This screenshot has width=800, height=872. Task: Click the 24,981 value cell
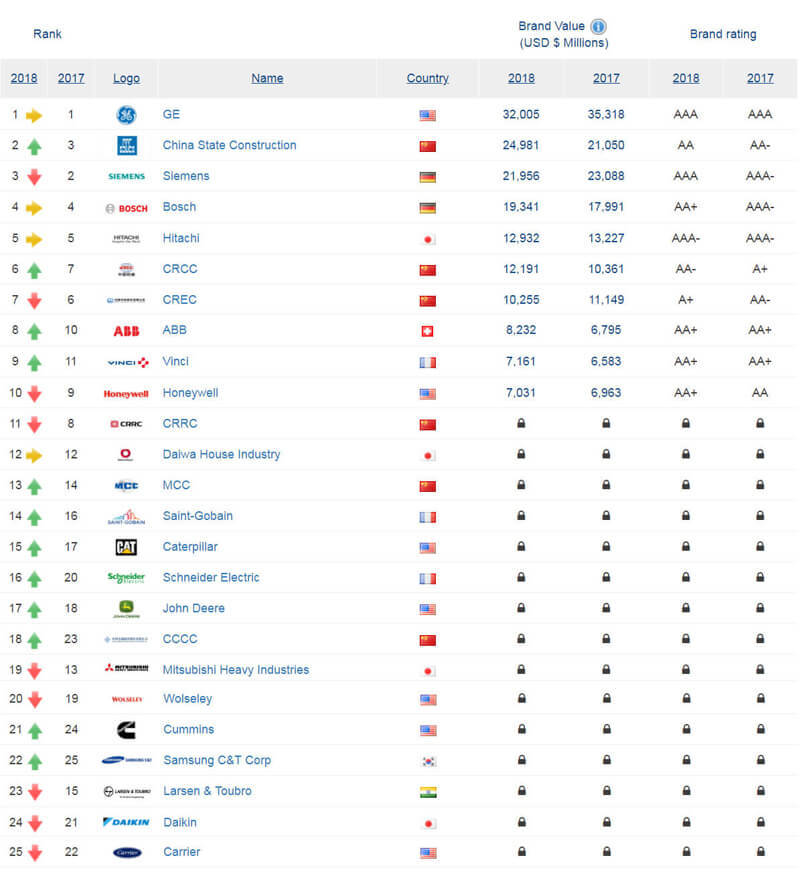tap(521, 145)
